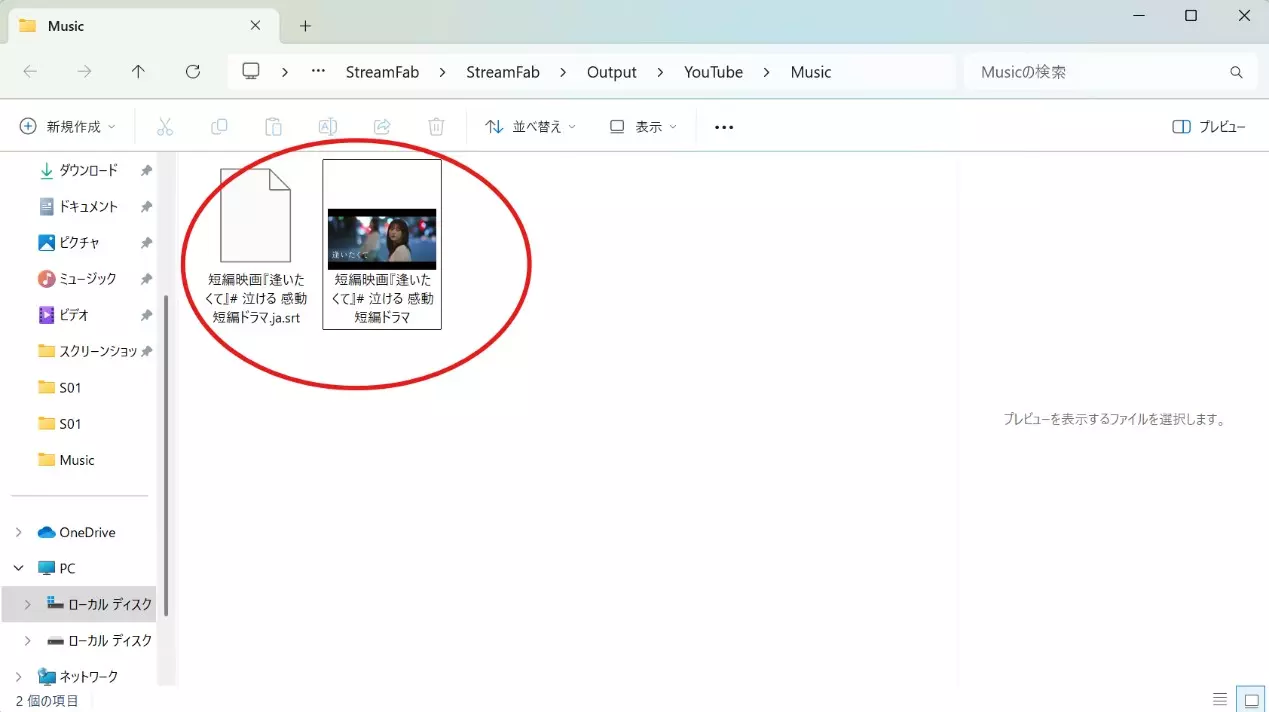
Task: Click the Musicの検索 search box
Action: click(1109, 72)
